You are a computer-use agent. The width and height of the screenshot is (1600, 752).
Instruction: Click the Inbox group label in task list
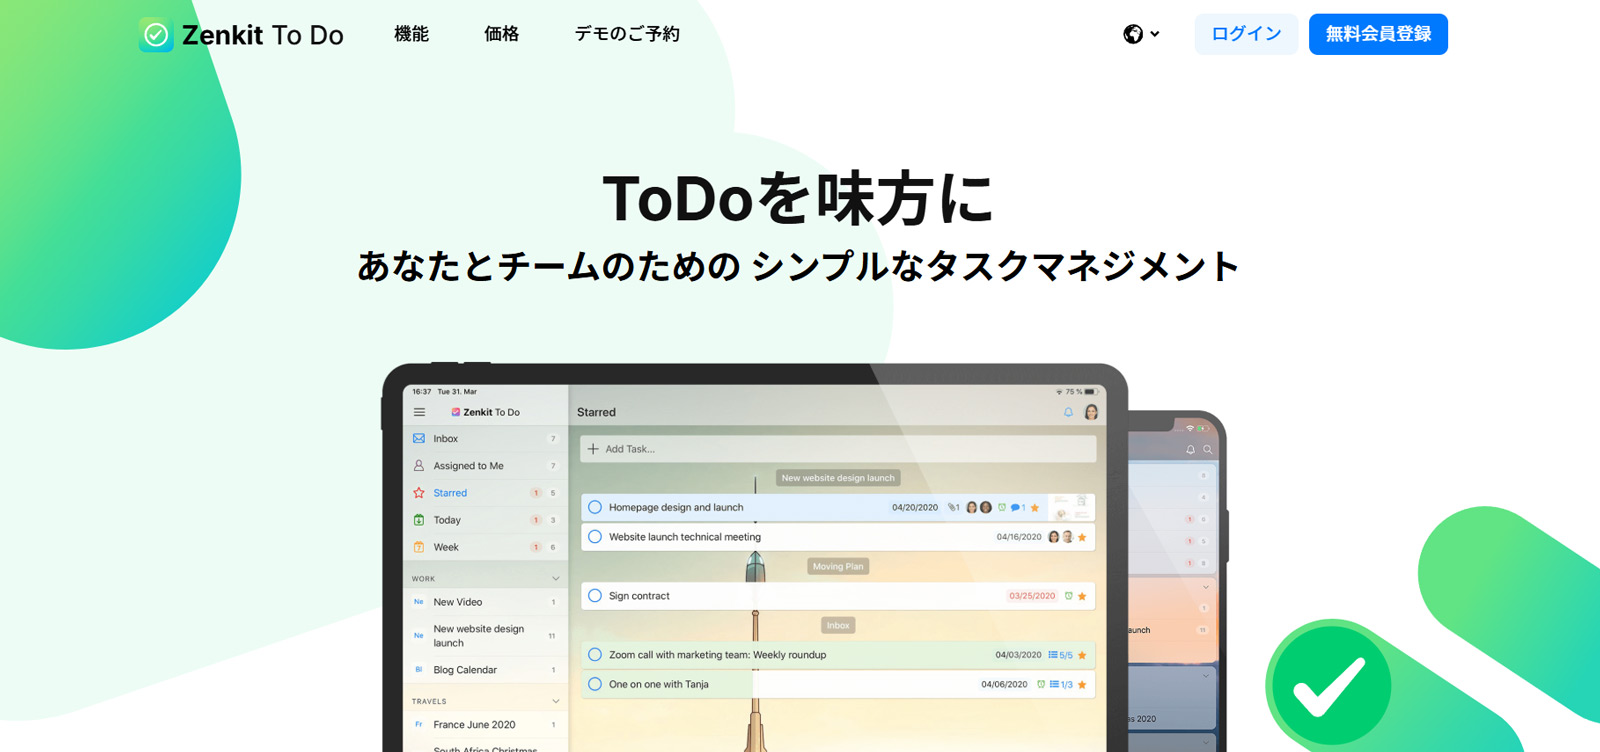[x=838, y=625]
